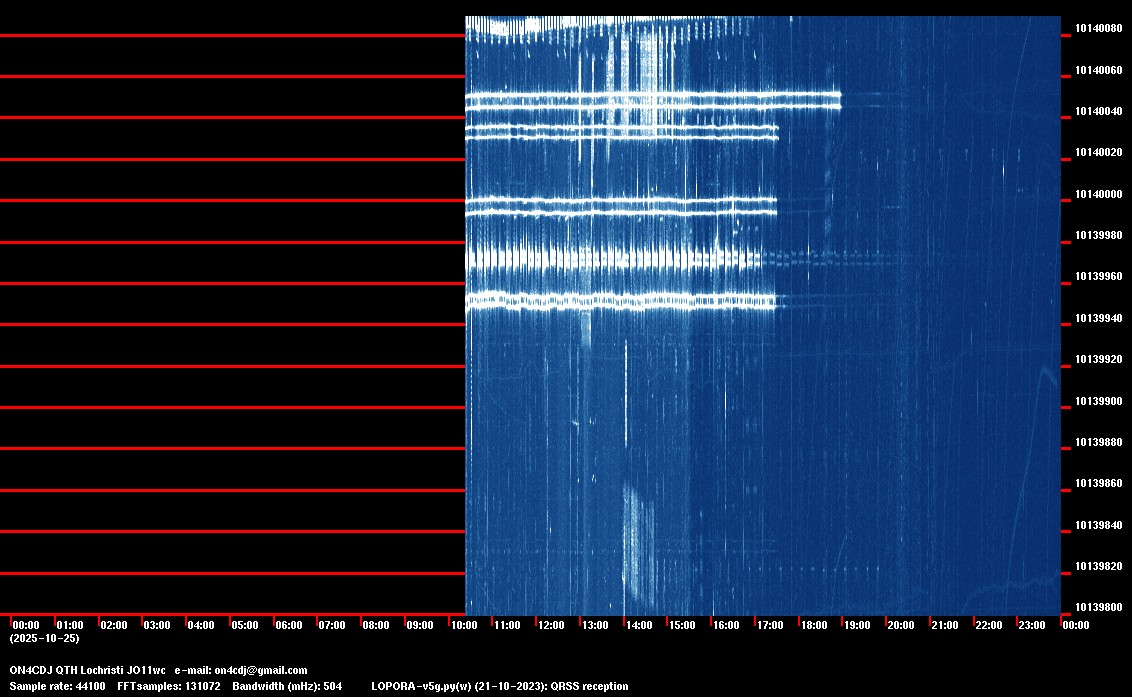Screen dimensions: 1132x697
Task: Select the 12:00 time label
Action: (x=551, y=625)
